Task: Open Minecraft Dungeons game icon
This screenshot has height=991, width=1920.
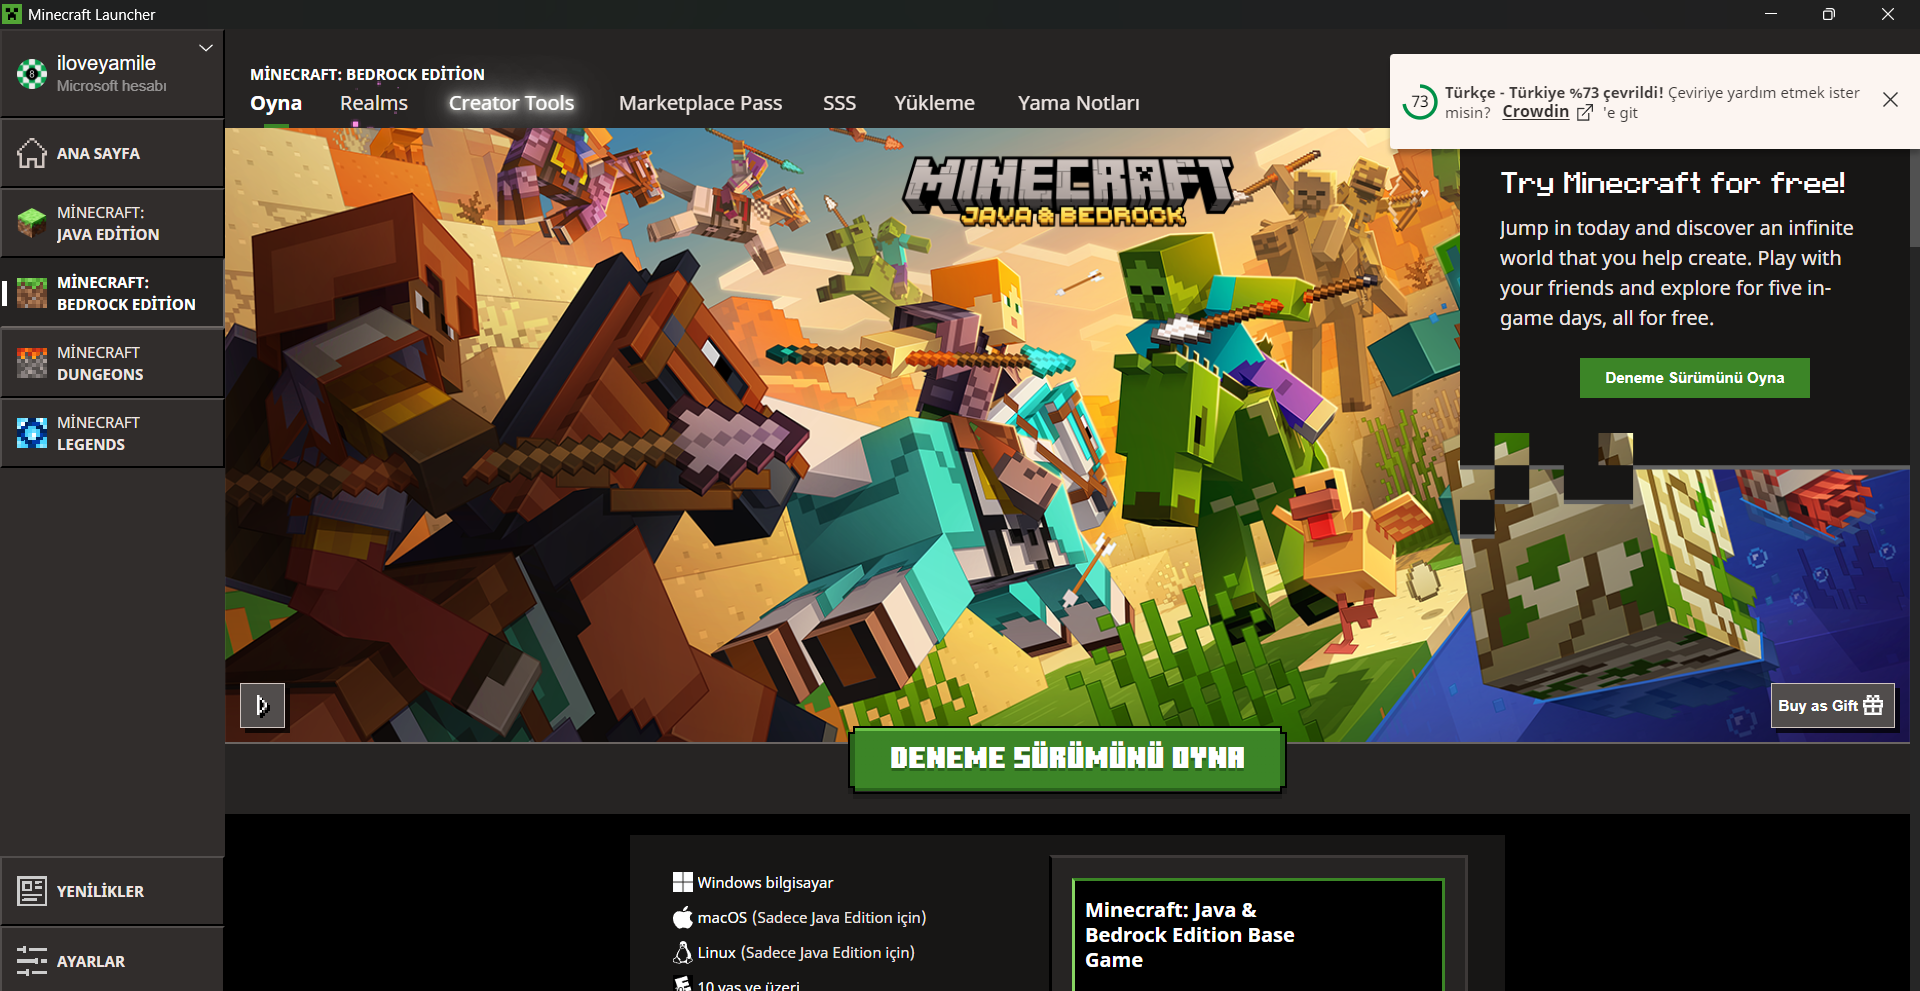Action: pyautogui.click(x=32, y=363)
